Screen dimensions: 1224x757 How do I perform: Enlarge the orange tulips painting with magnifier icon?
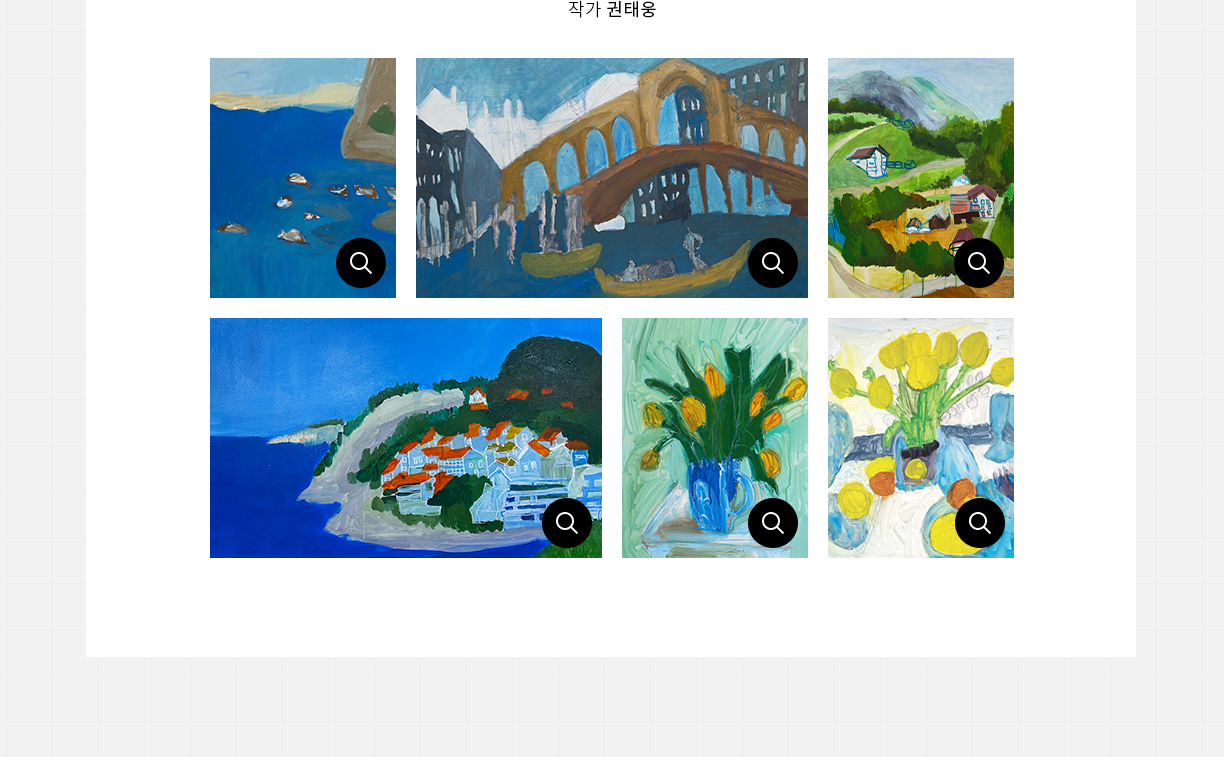coord(773,523)
